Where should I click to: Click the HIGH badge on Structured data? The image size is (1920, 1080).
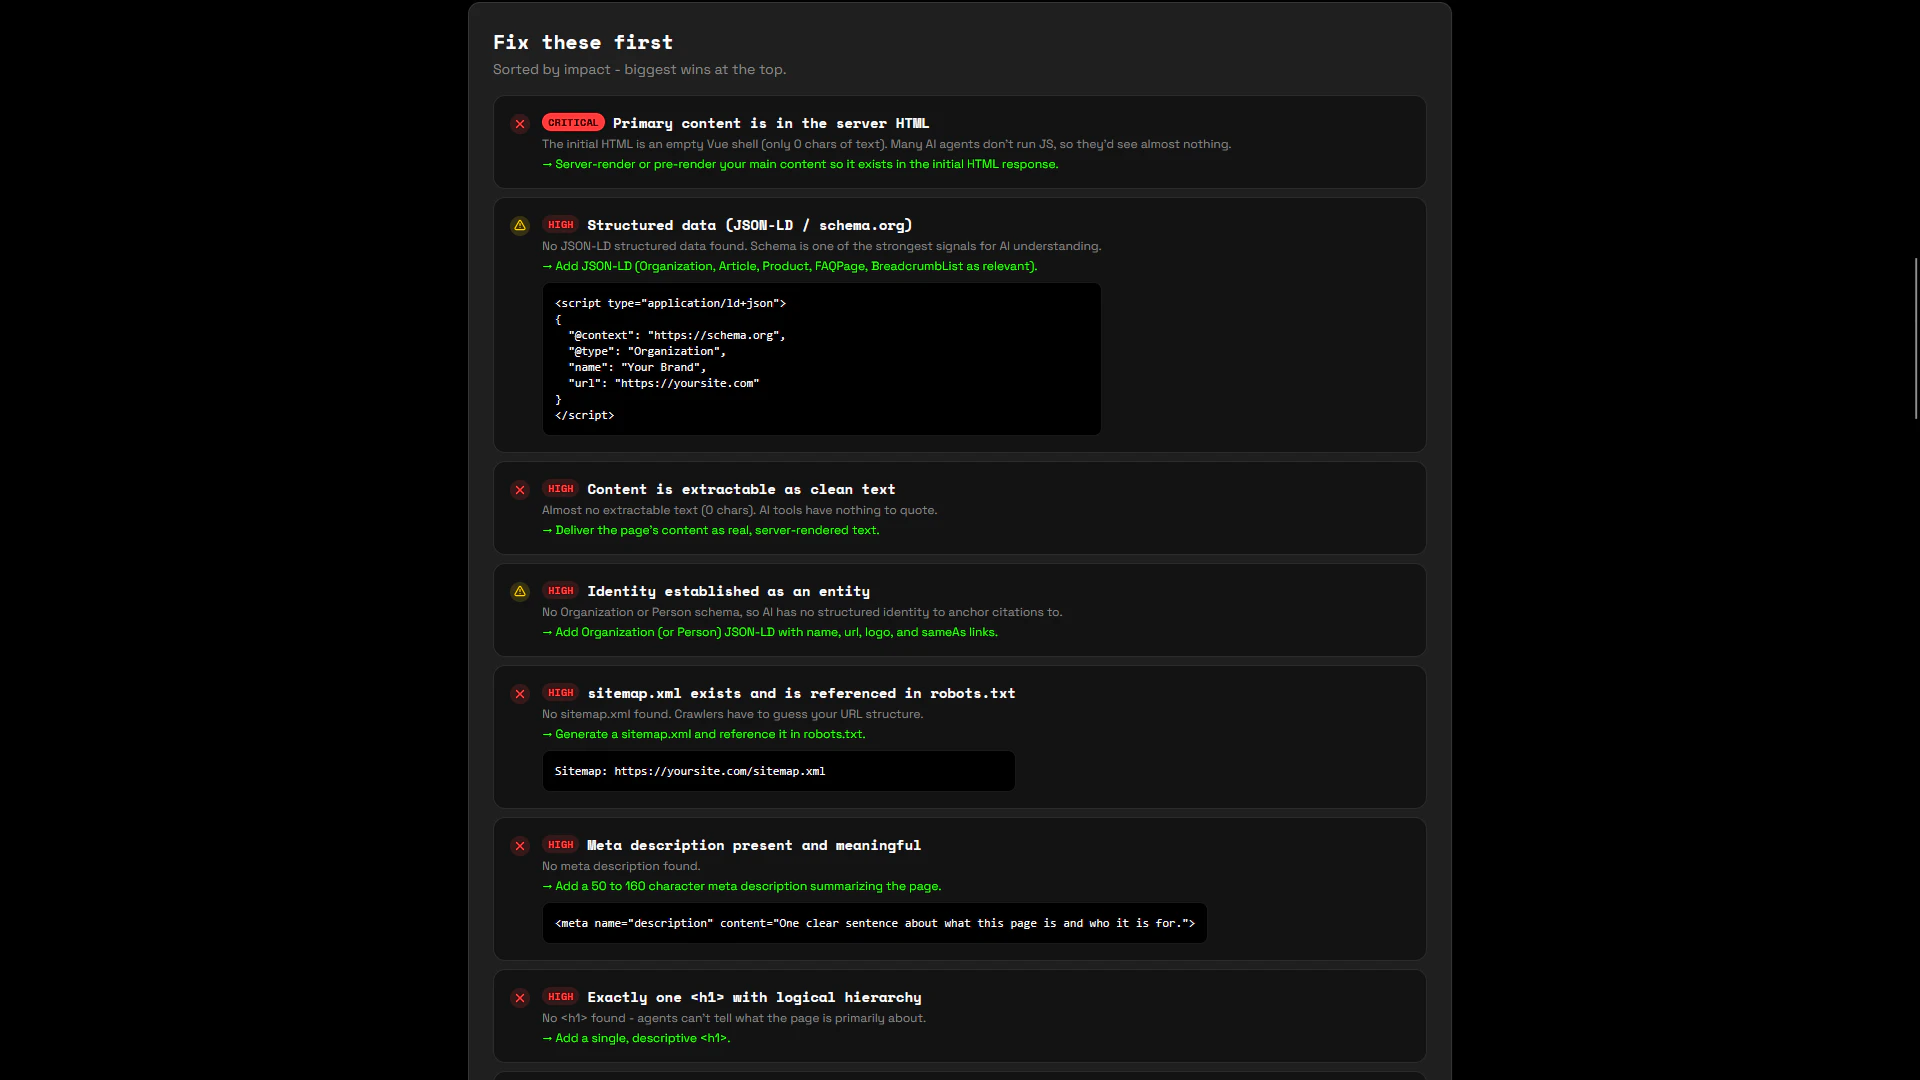[560, 225]
